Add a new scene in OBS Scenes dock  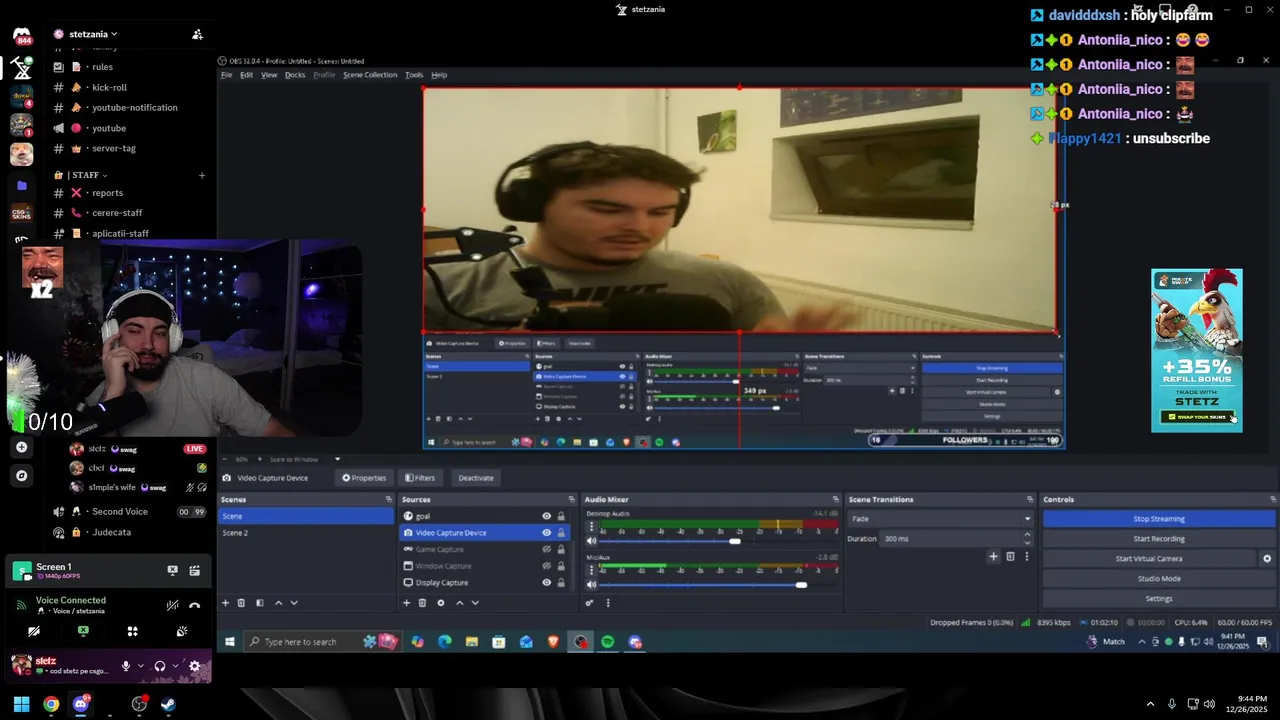coord(225,603)
